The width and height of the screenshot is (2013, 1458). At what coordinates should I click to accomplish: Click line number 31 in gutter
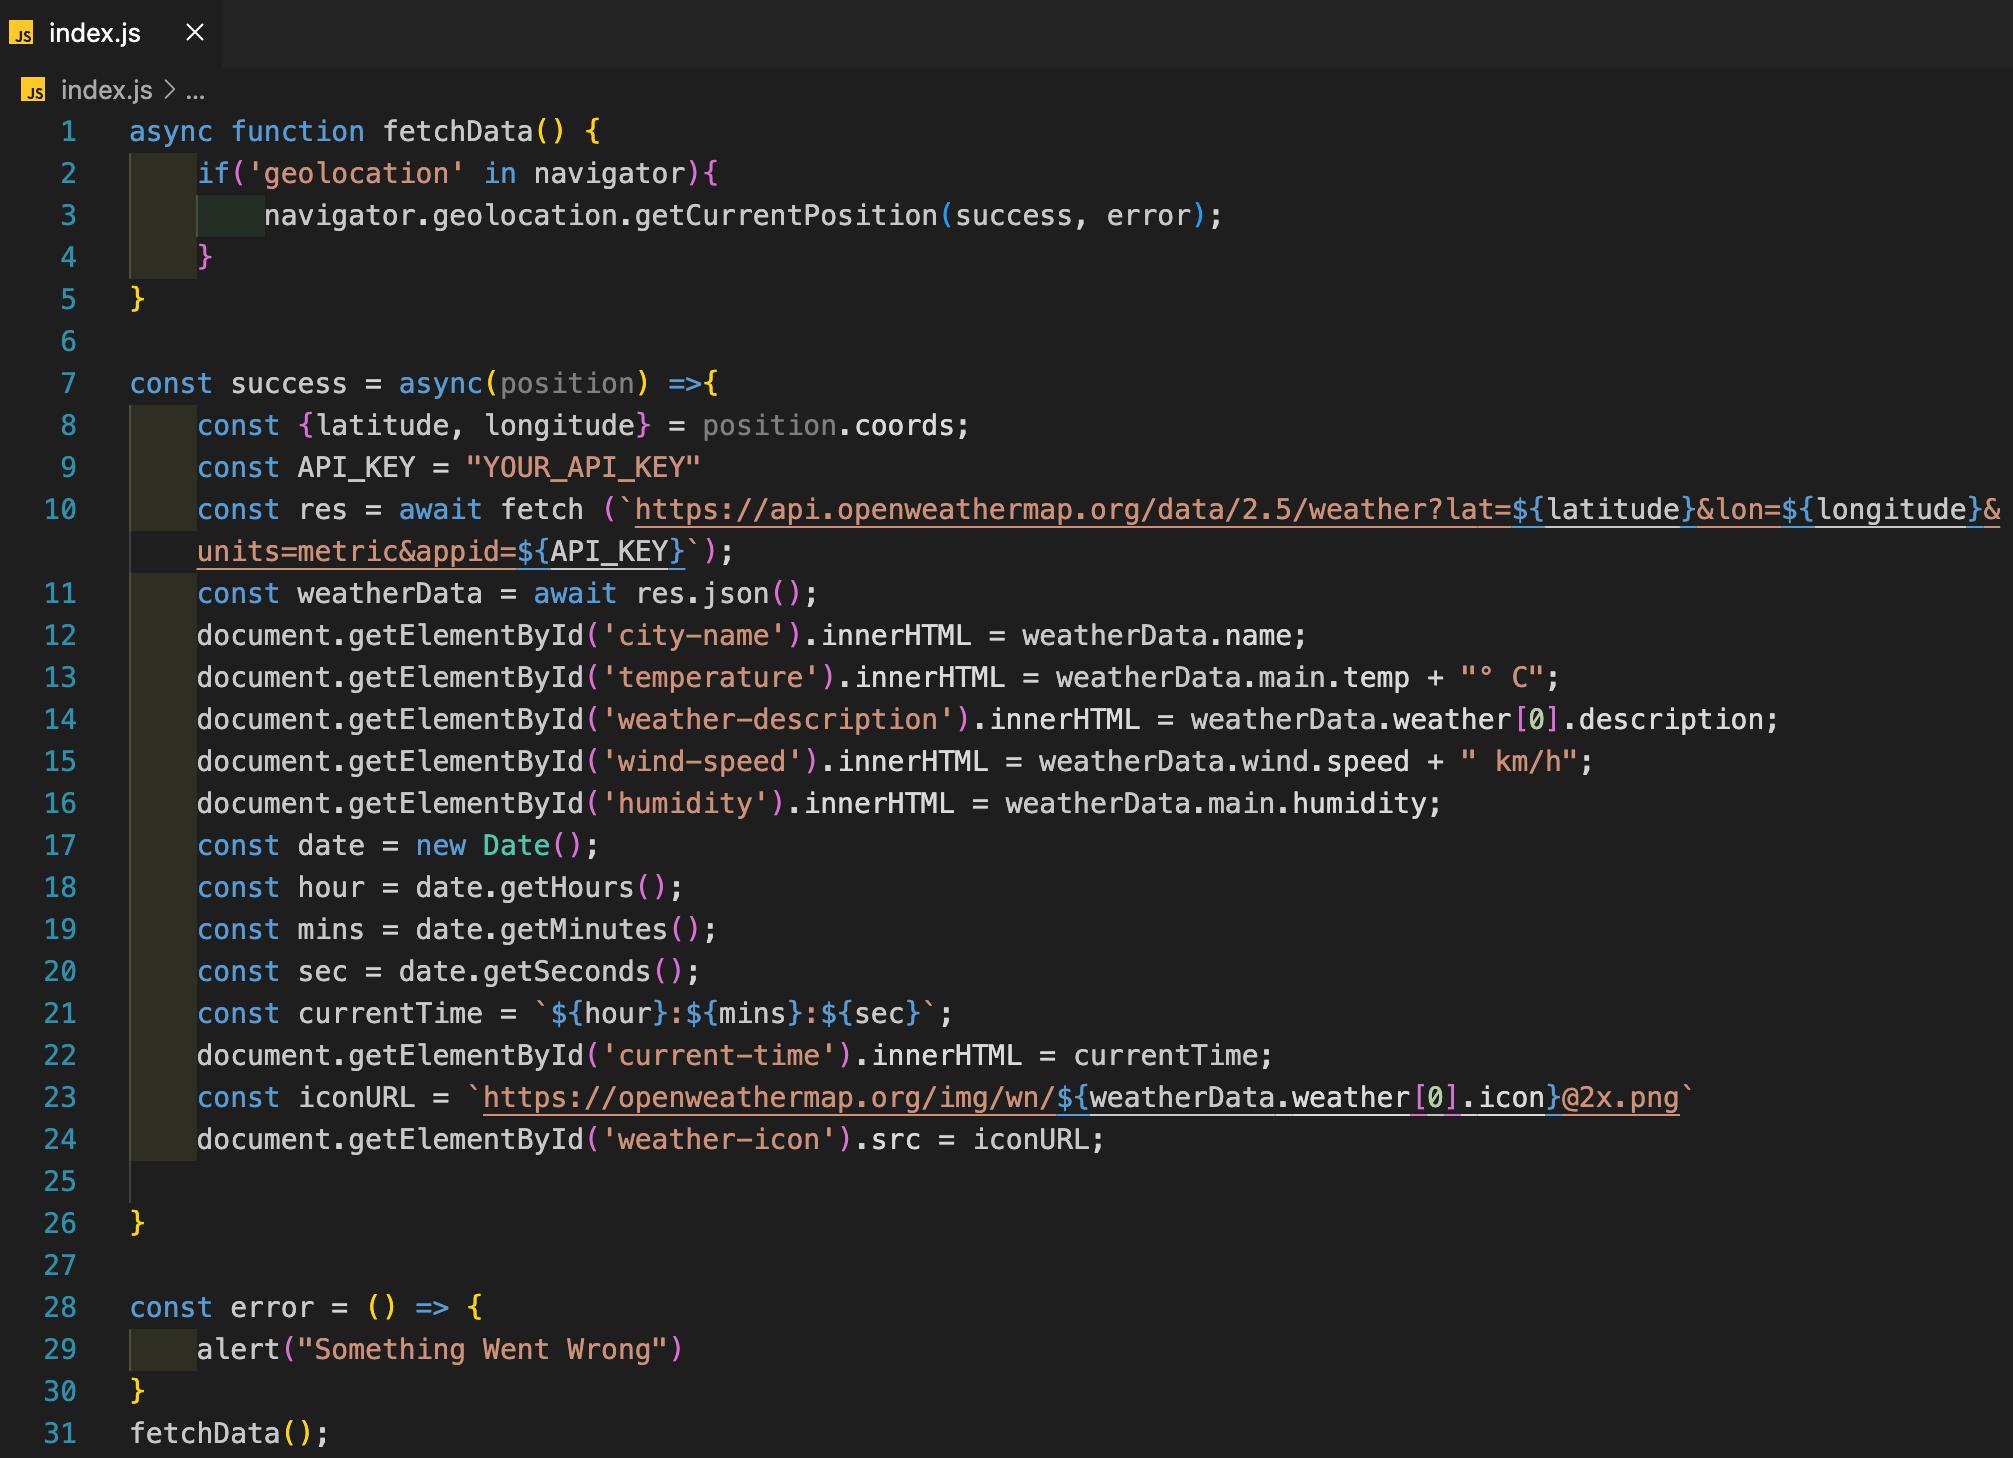[60, 1434]
